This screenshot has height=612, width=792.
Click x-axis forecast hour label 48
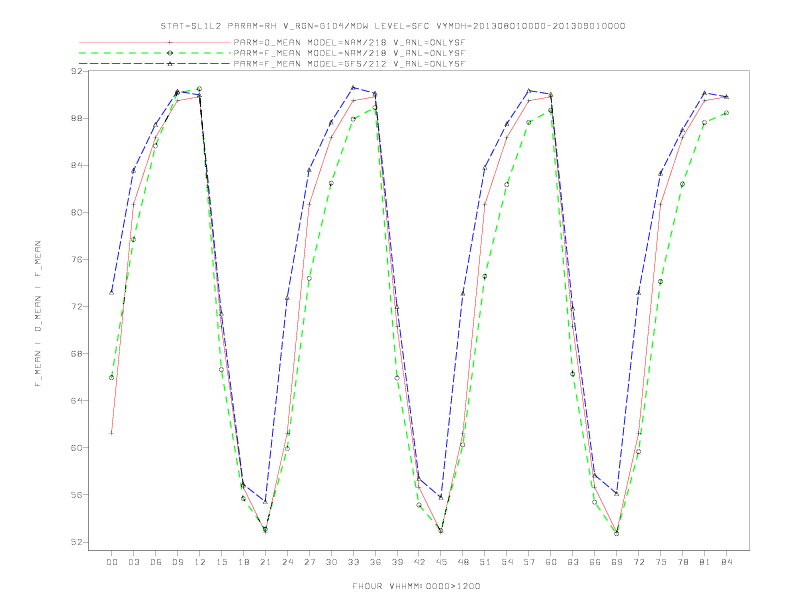point(463,562)
